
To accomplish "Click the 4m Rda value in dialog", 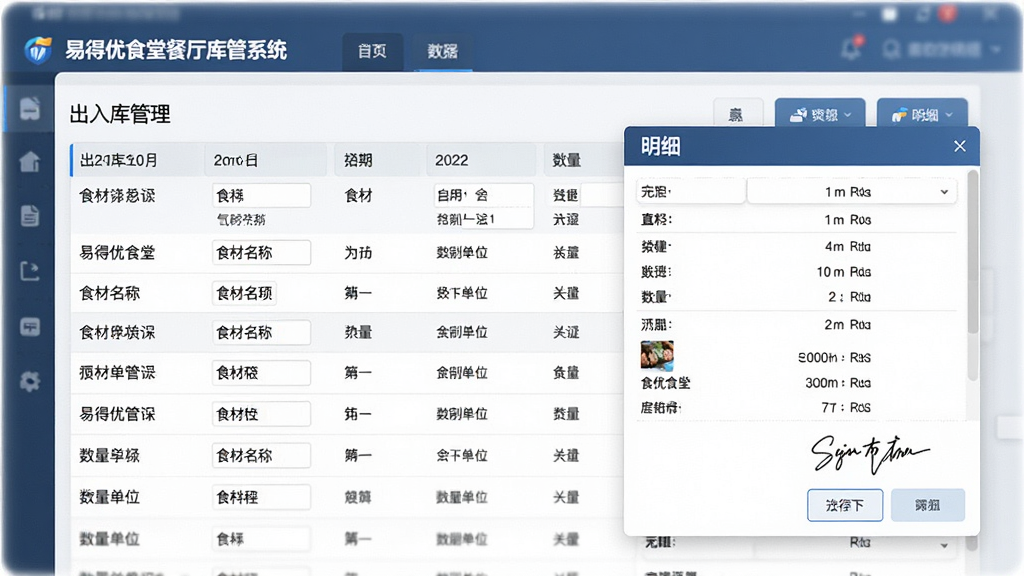I will pyautogui.click(x=848, y=246).
